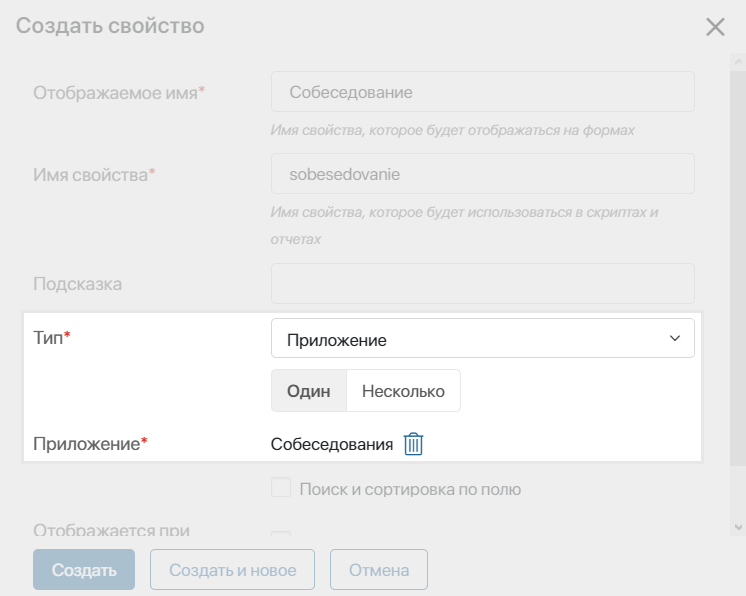
Task: Click the vertical scrollbar thumb
Action: (738, 268)
